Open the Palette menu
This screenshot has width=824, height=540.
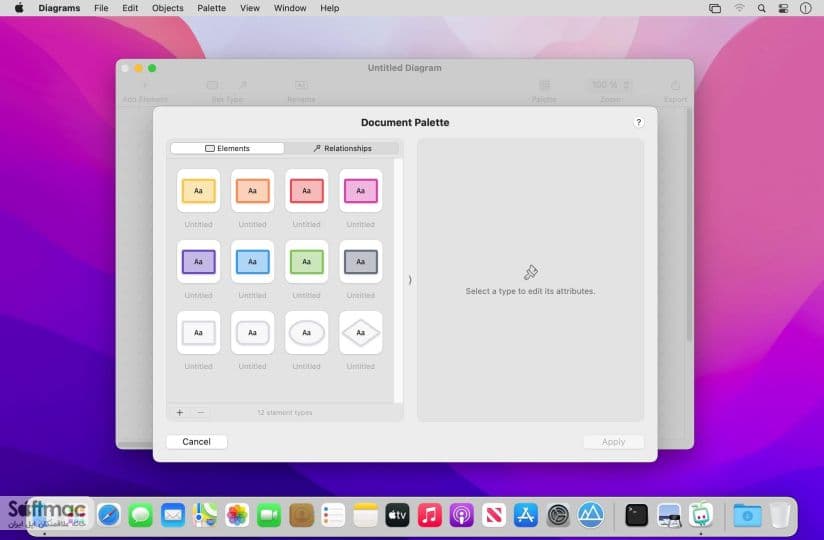[211, 8]
